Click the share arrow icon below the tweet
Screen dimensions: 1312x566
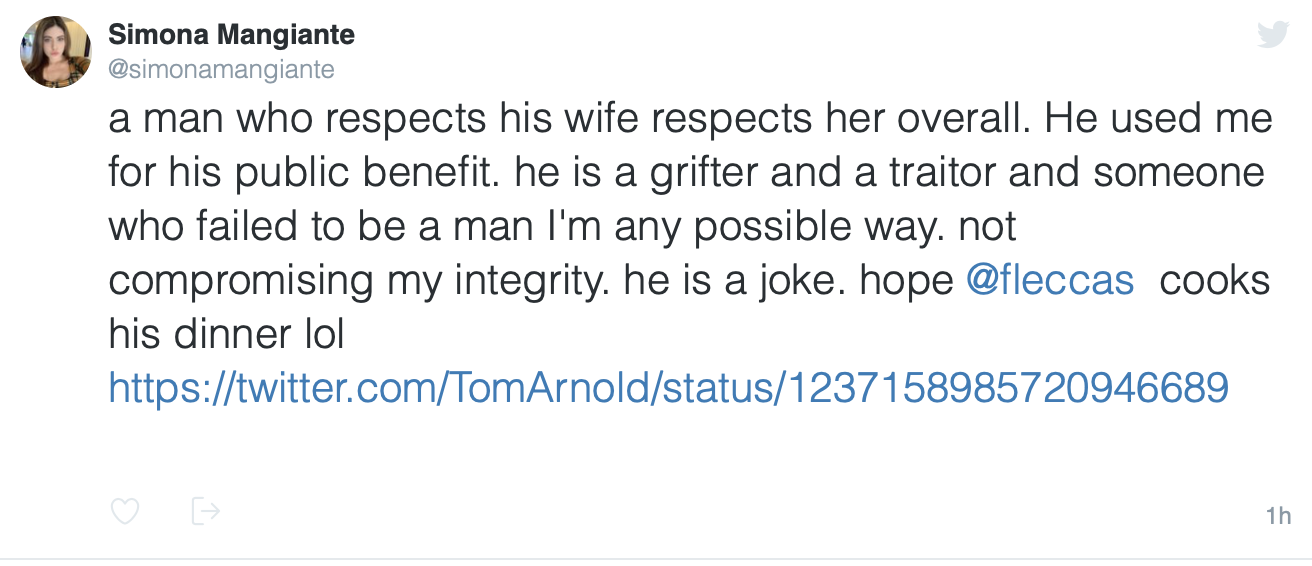tap(205, 511)
